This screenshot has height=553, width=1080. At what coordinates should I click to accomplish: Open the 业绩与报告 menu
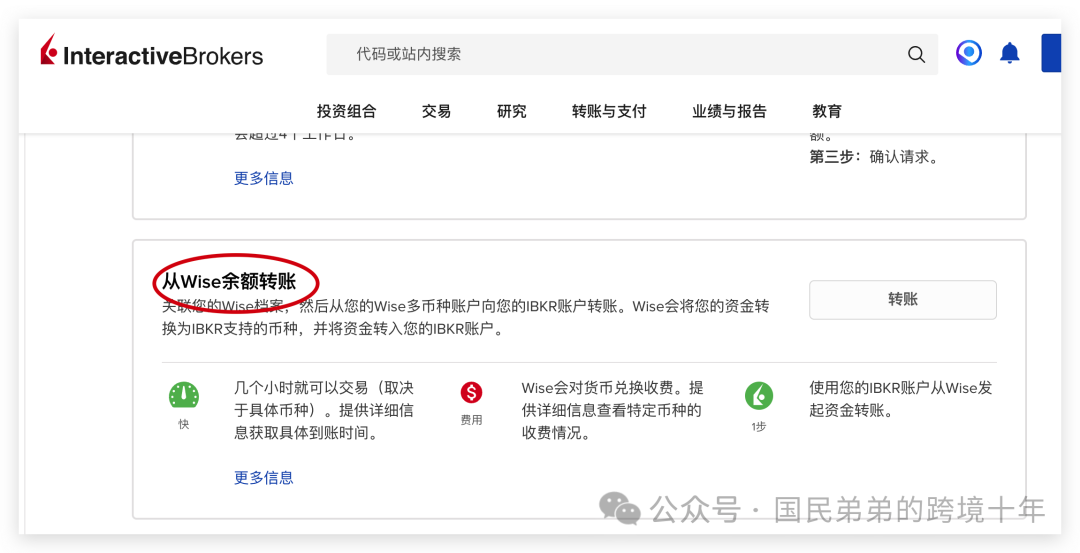tap(729, 112)
